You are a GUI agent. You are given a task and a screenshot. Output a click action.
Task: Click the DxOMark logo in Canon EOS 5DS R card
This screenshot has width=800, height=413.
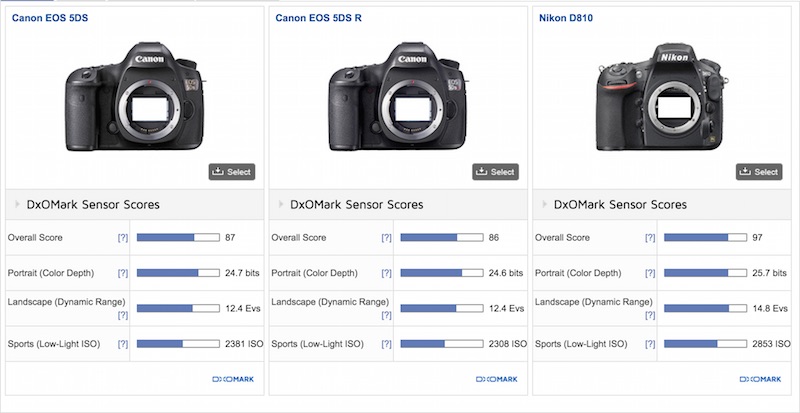(x=497, y=379)
